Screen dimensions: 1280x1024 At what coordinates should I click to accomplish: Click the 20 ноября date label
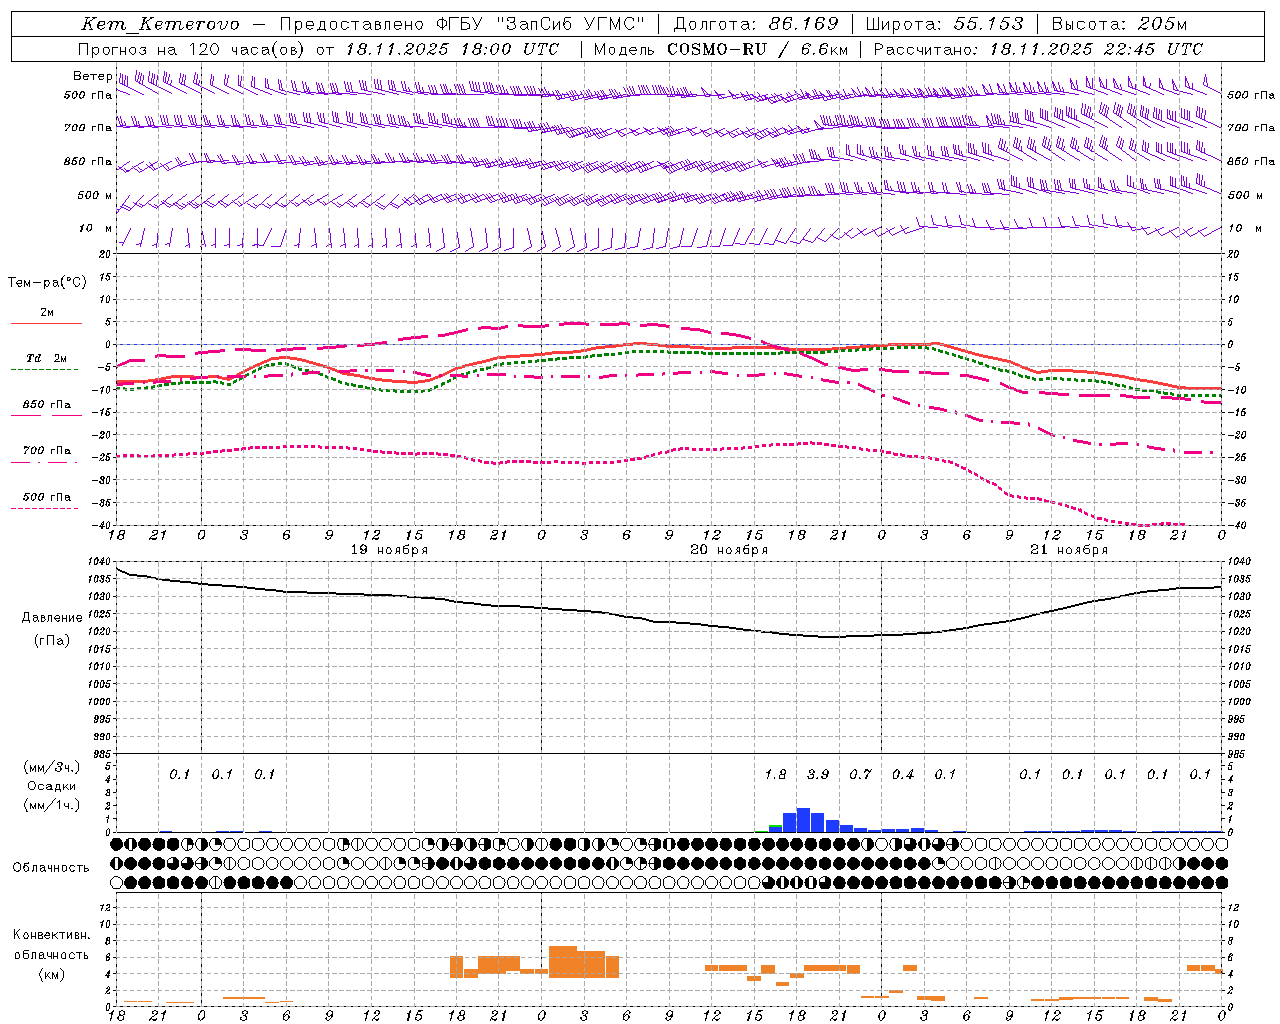[x=729, y=550]
